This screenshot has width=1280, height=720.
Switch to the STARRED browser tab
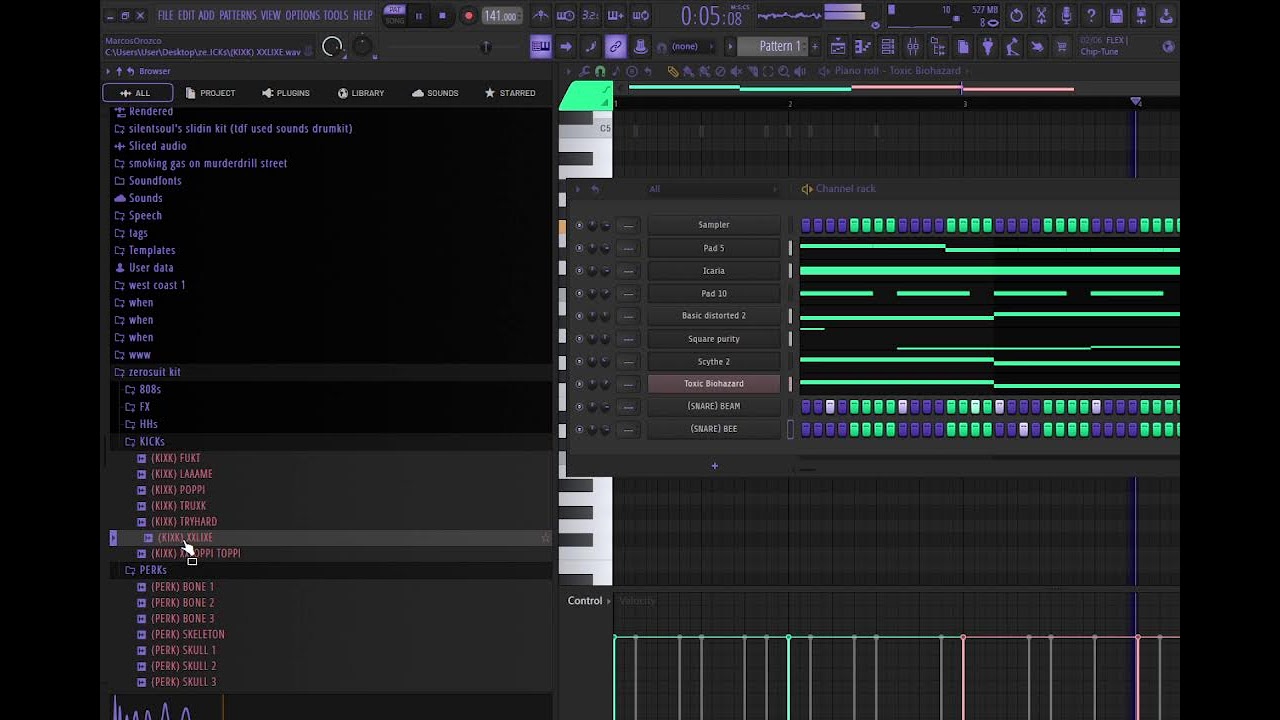coord(510,93)
